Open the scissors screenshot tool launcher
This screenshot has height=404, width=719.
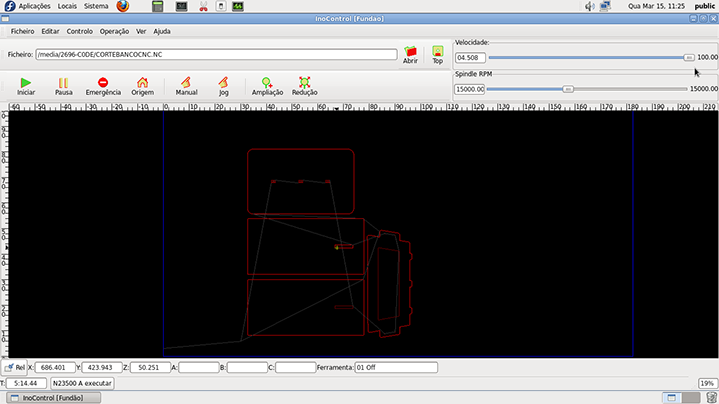203,6
